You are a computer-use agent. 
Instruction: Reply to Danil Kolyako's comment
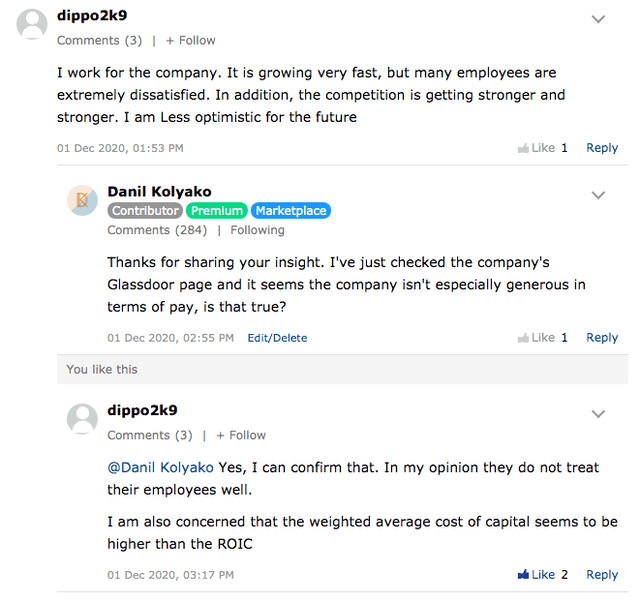(601, 338)
